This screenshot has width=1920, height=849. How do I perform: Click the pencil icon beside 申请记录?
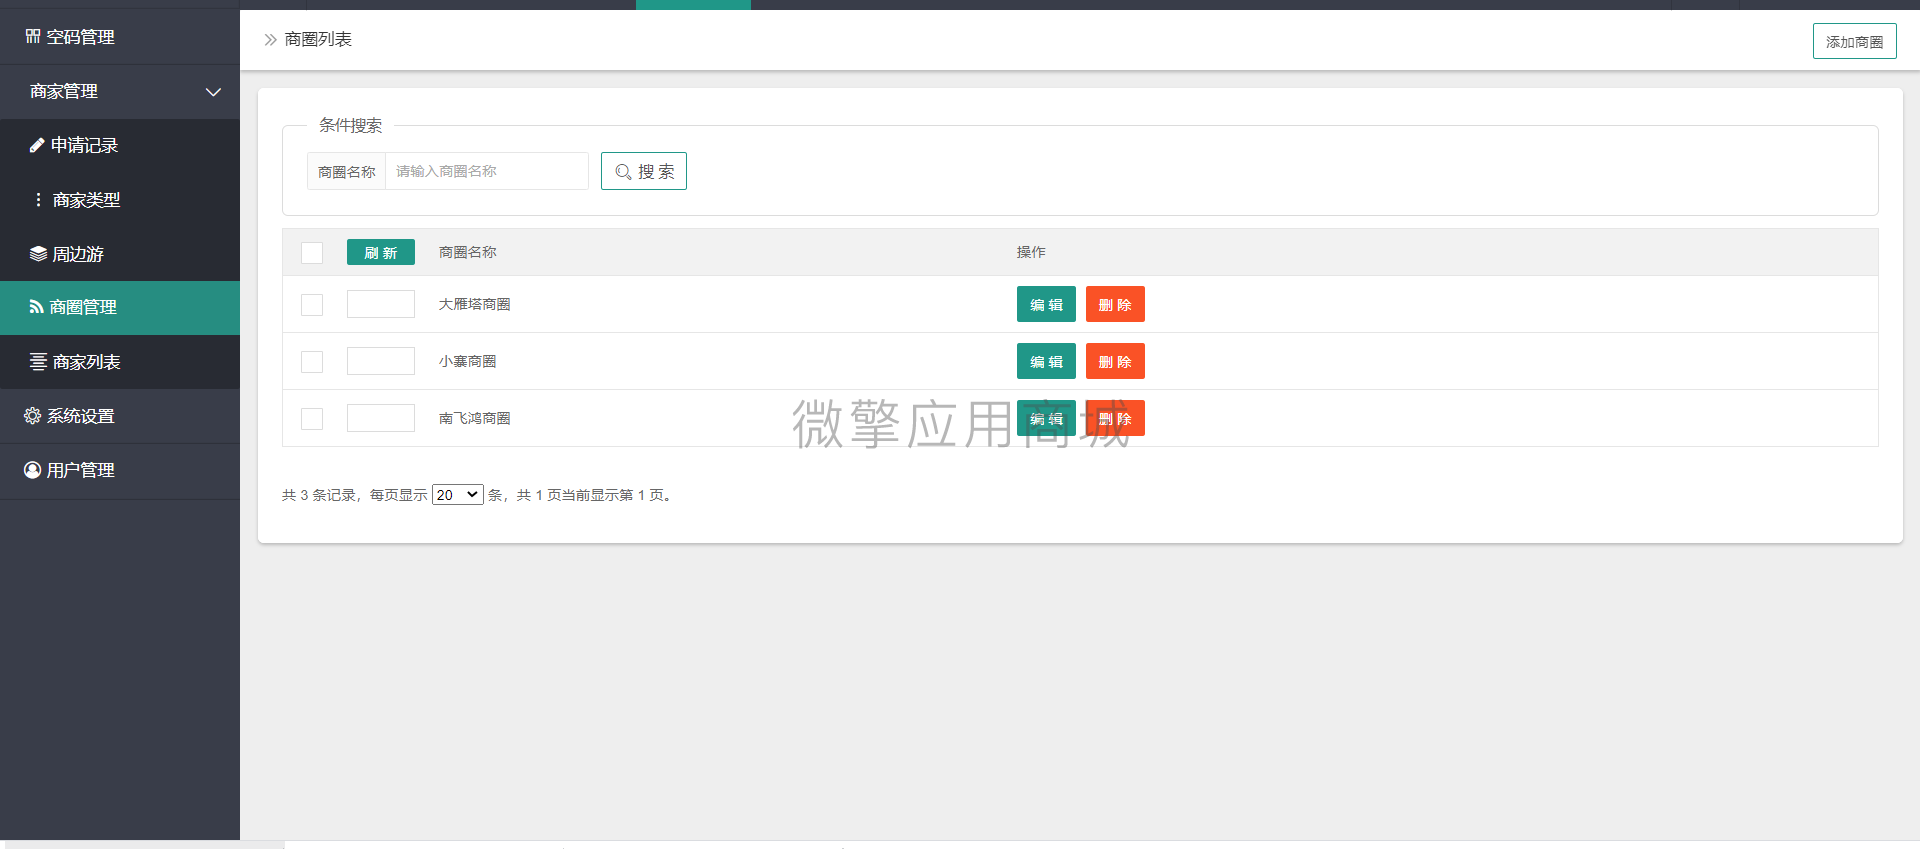37,146
